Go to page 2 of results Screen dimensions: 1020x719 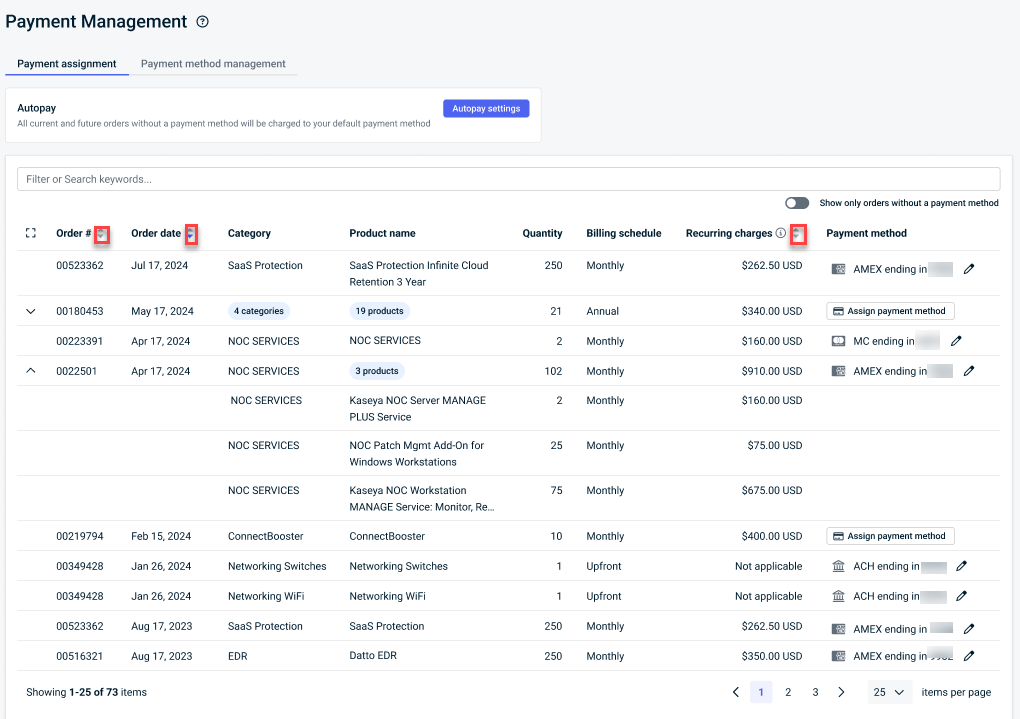[788, 692]
